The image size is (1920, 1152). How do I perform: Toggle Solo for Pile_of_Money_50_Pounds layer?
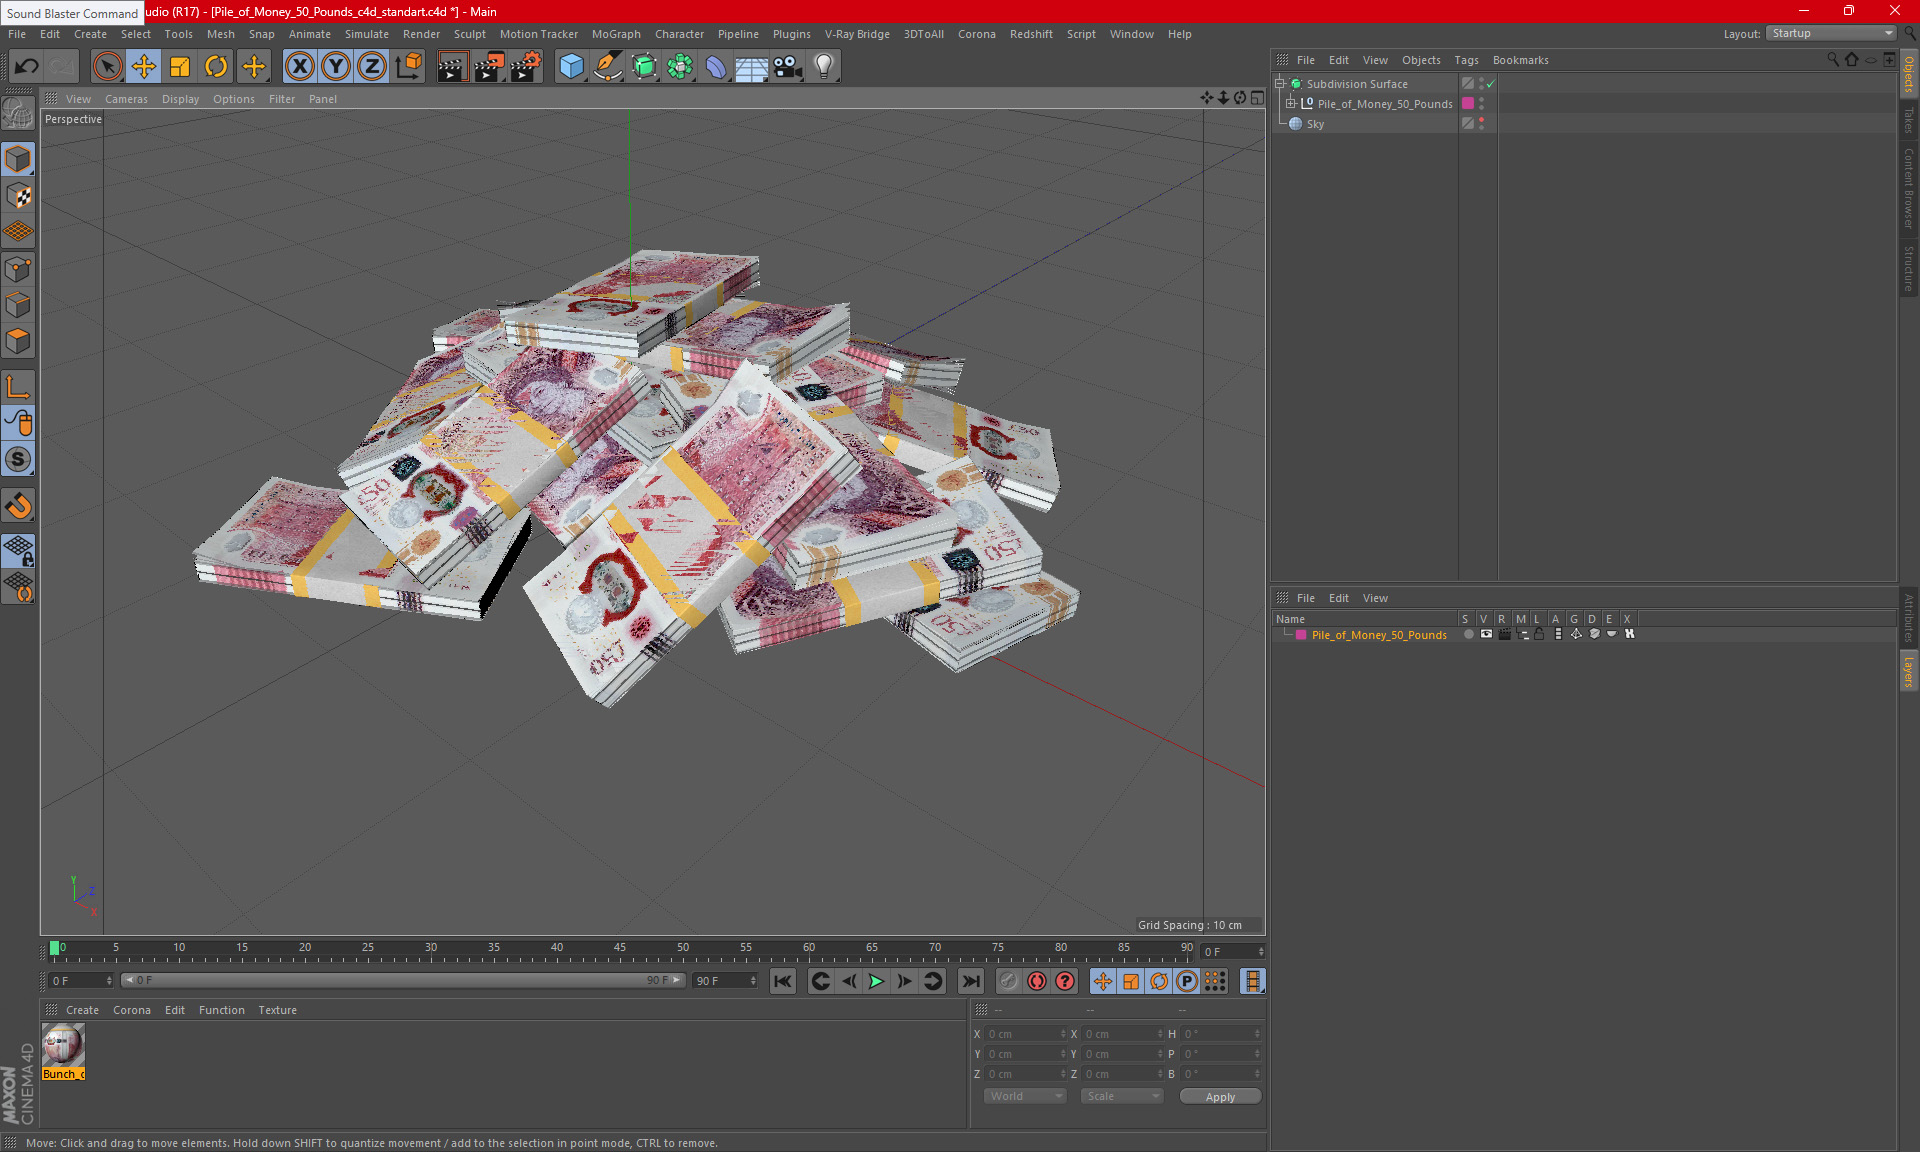[x=1468, y=634]
